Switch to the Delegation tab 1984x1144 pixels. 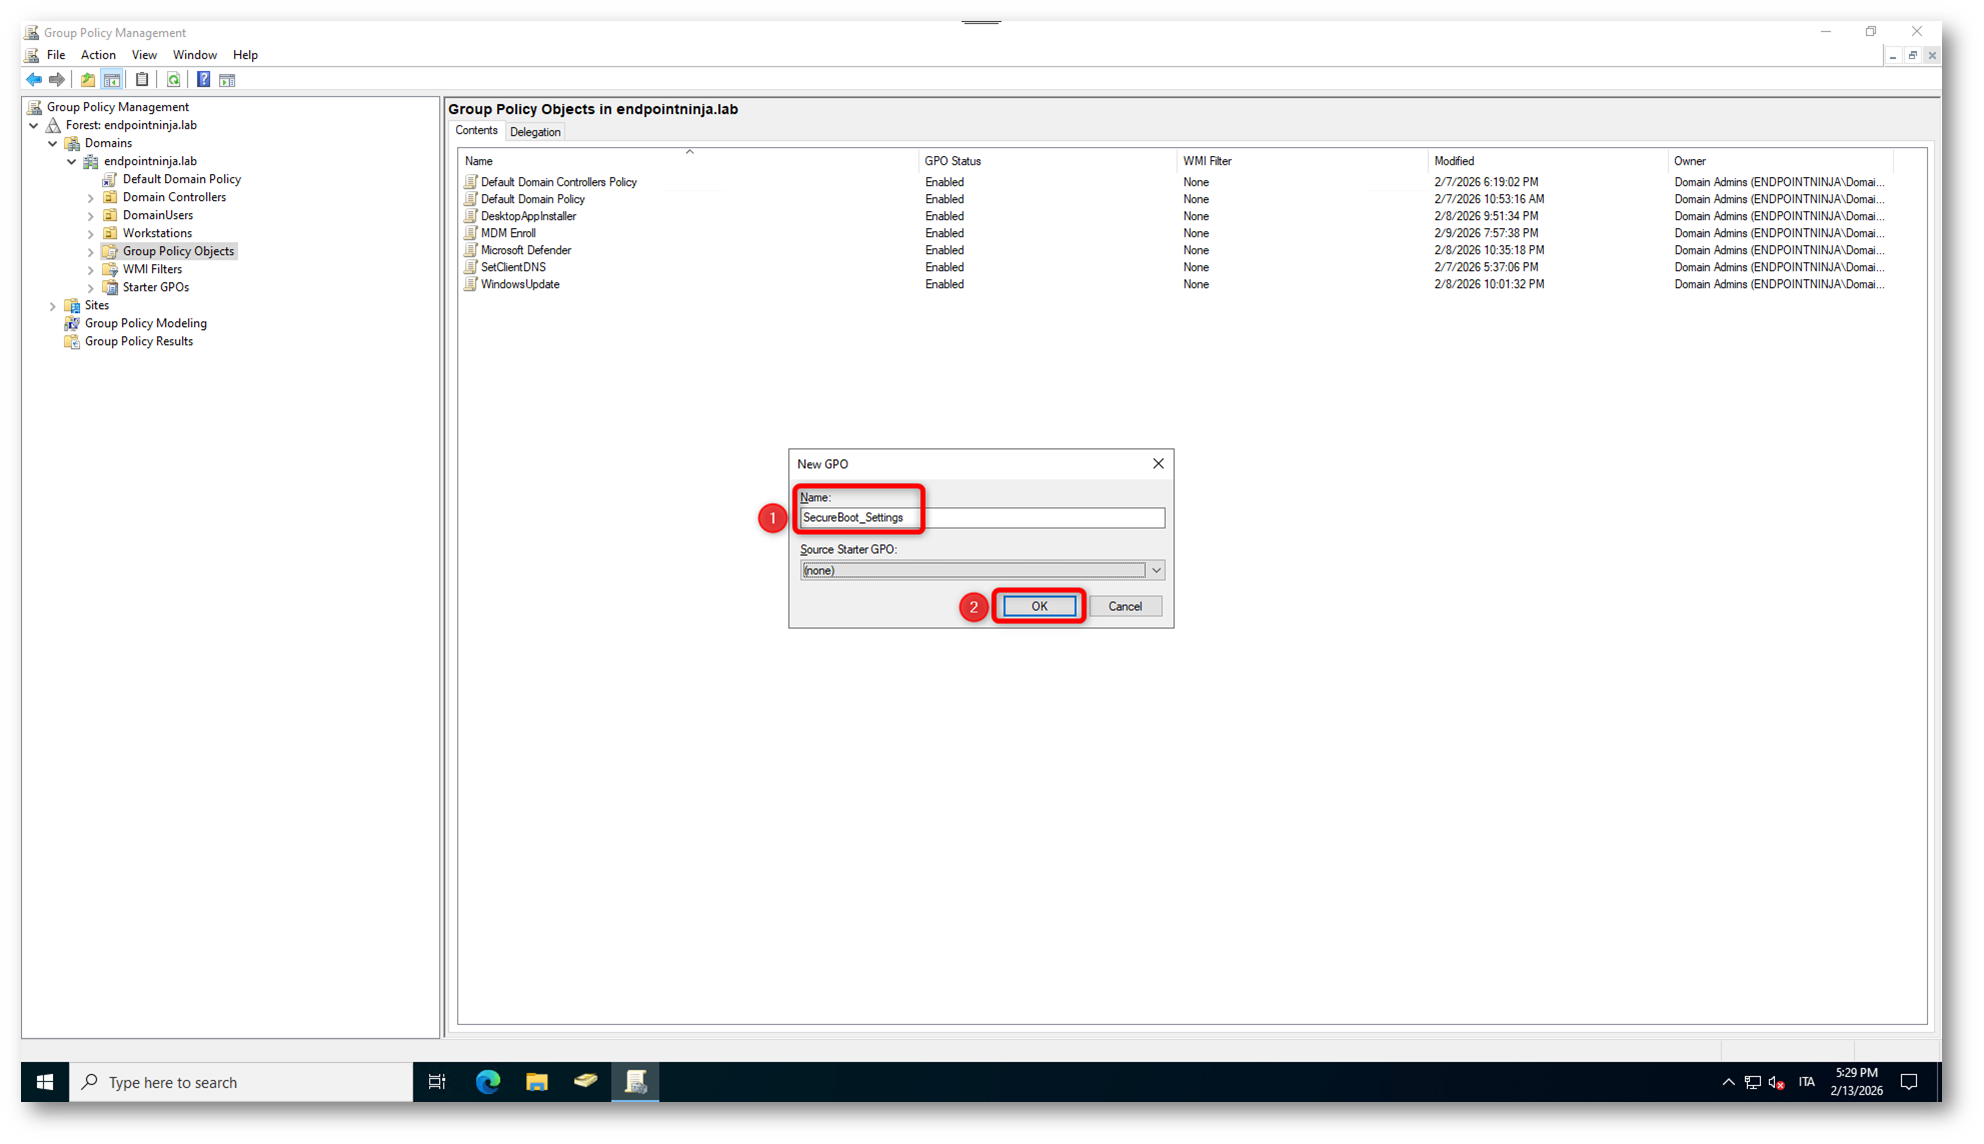[535, 132]
